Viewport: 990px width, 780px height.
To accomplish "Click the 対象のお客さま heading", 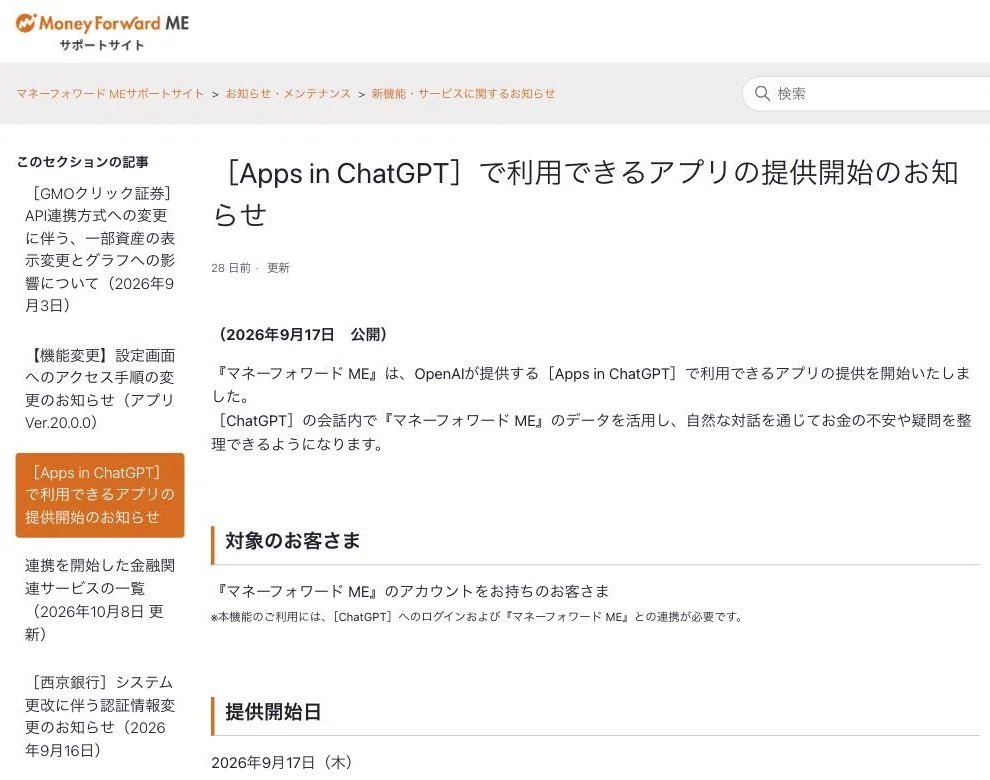I will pos(293,541).
